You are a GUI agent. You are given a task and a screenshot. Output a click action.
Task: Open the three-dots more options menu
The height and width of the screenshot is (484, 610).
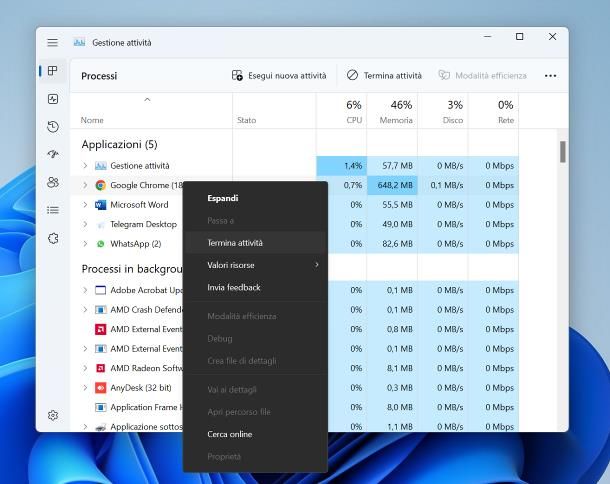[x=550, y=75]
